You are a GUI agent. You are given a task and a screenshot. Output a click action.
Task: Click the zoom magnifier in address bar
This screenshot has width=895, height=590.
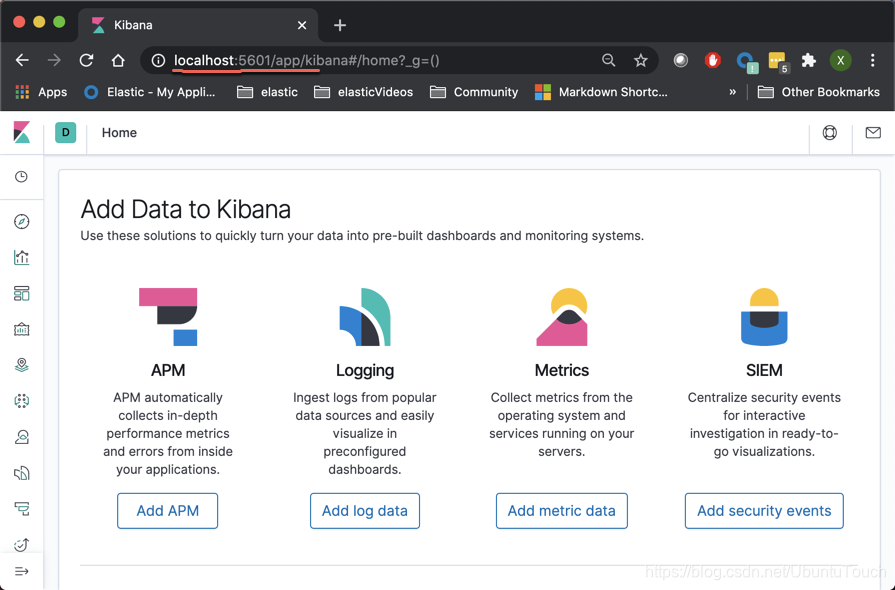(x=608, y=60)
